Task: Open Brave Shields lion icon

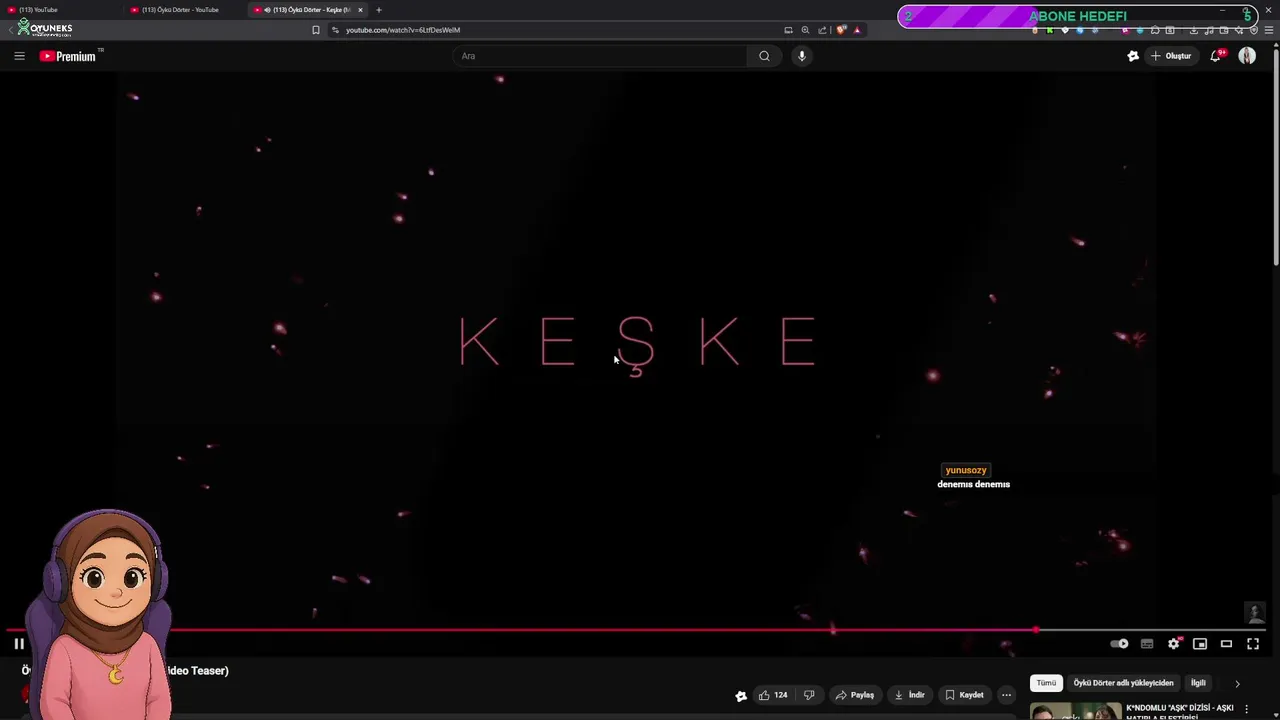Action: click(841, 30)
